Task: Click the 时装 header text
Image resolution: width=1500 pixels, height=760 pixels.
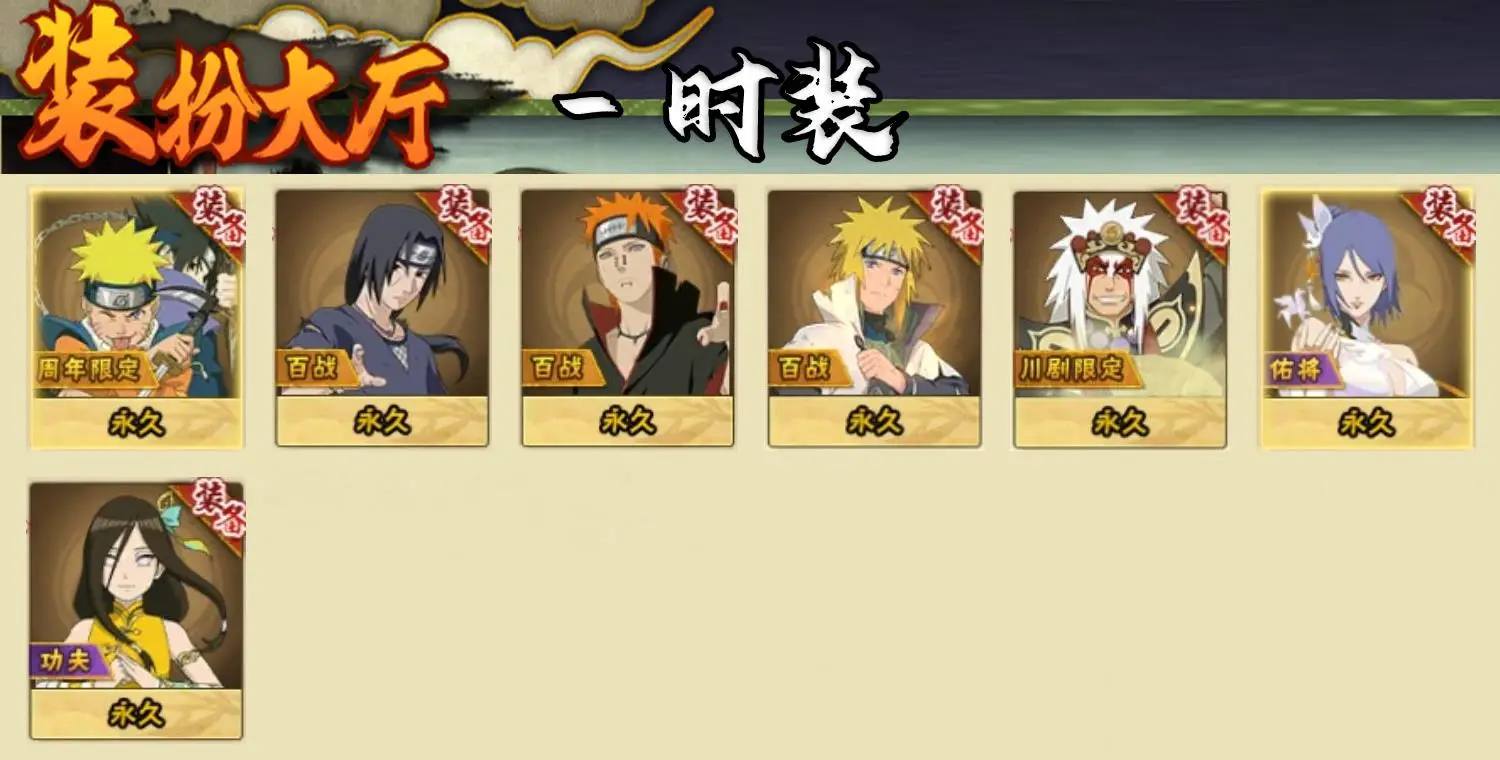Action: (x=780, y=105)
